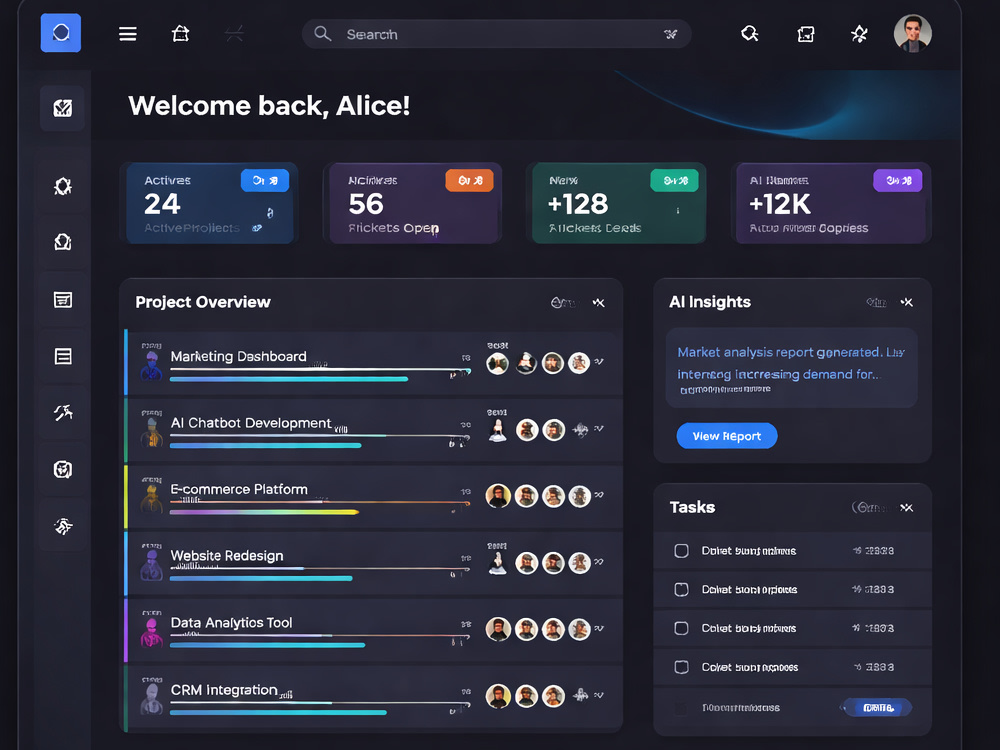The image size is (1000, 750).
Task: Click blue button at Tasks panel bottom
Action: pyautogui.click(x=878, y=707)
